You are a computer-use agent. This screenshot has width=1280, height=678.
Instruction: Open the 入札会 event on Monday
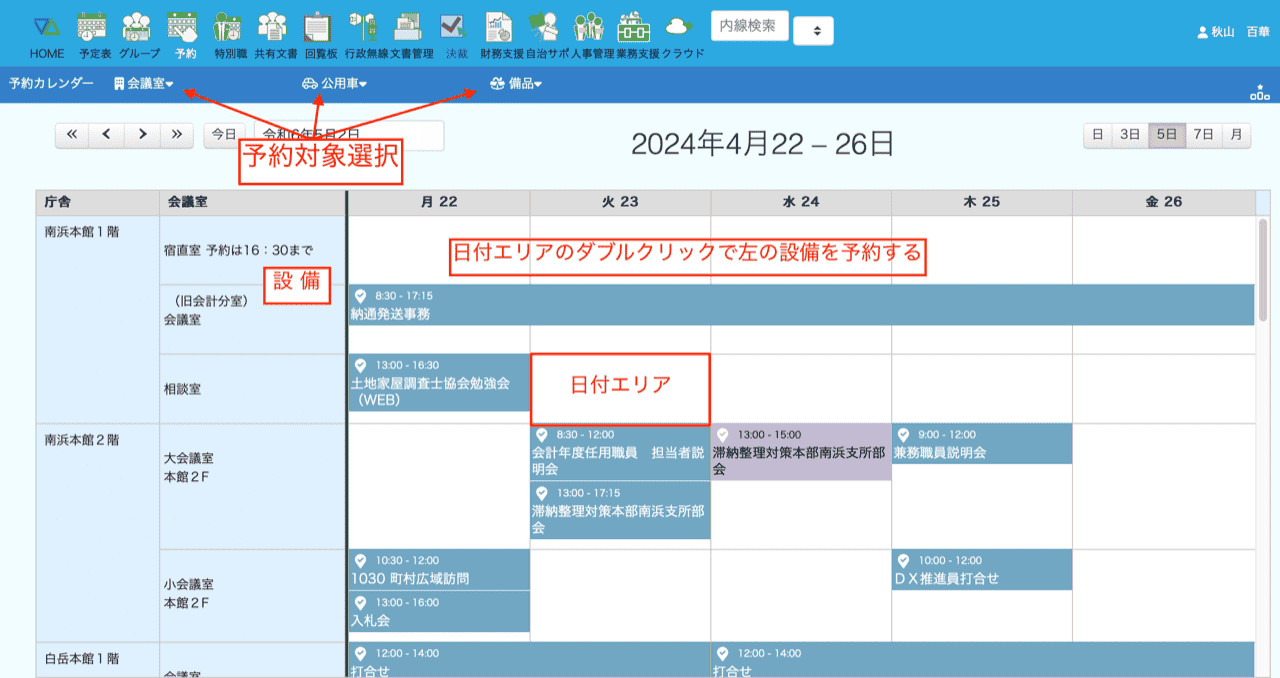point(438,612)
